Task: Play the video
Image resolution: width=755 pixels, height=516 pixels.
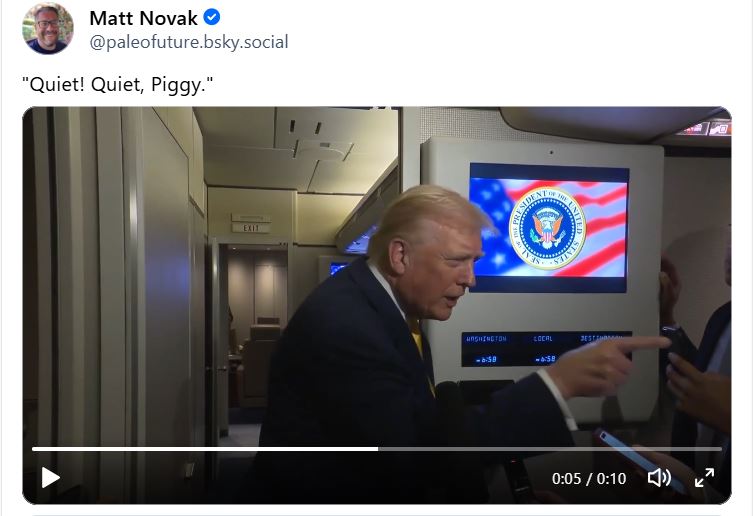Action: (51, 478)
